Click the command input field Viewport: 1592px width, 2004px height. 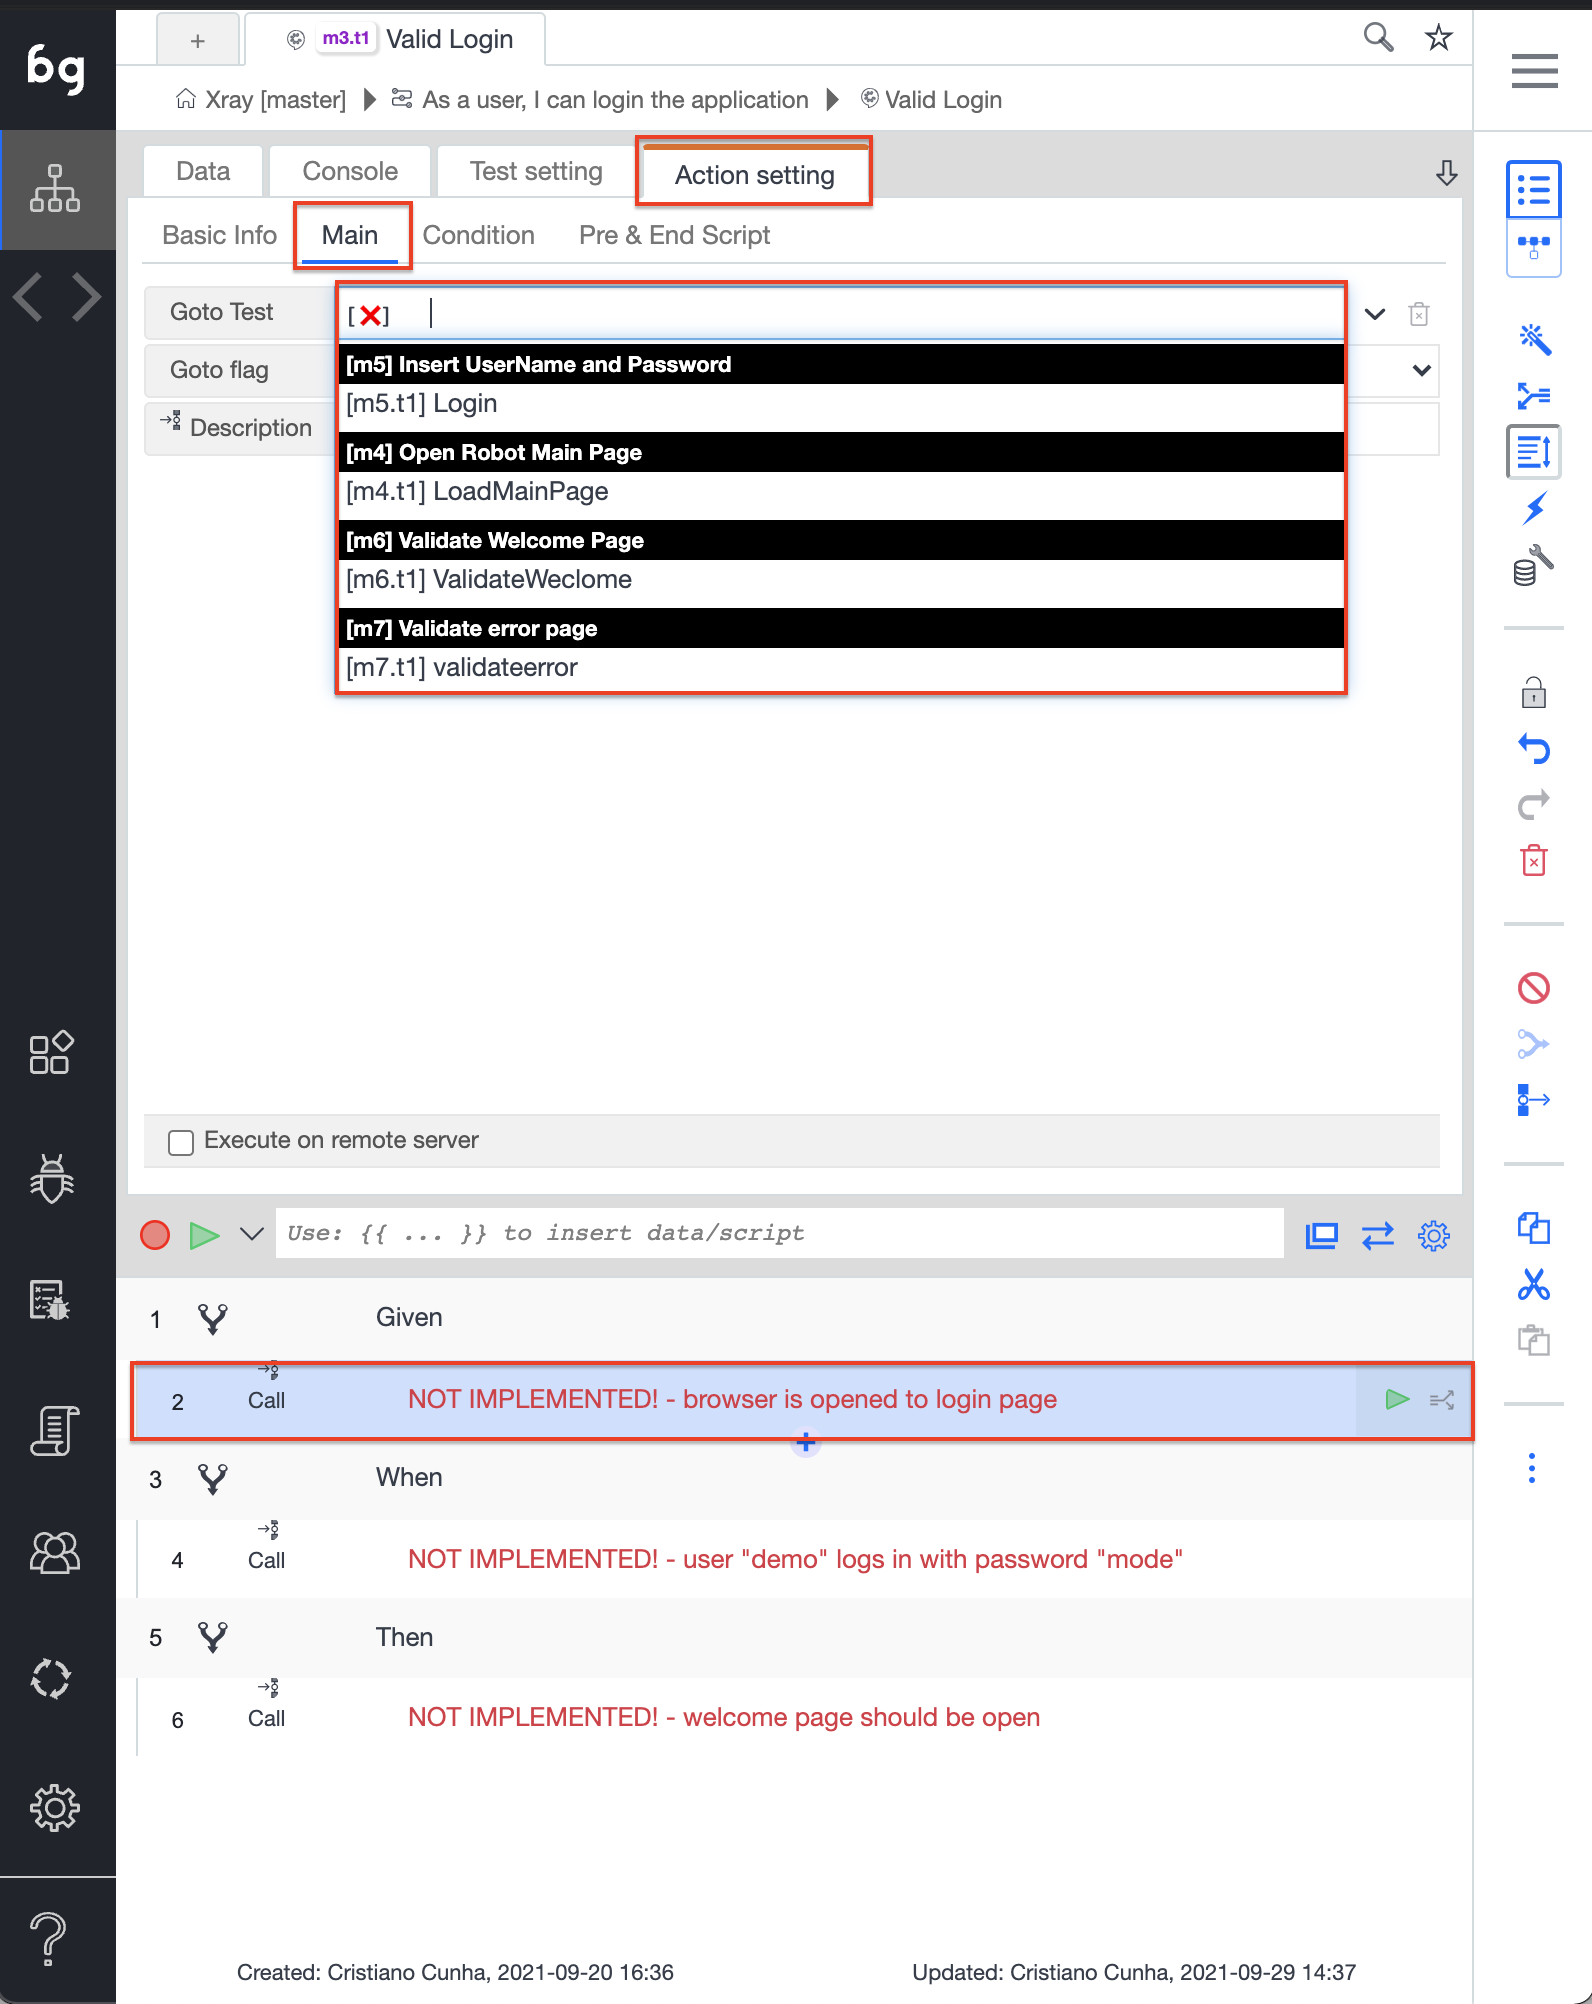coord(780,1233)
